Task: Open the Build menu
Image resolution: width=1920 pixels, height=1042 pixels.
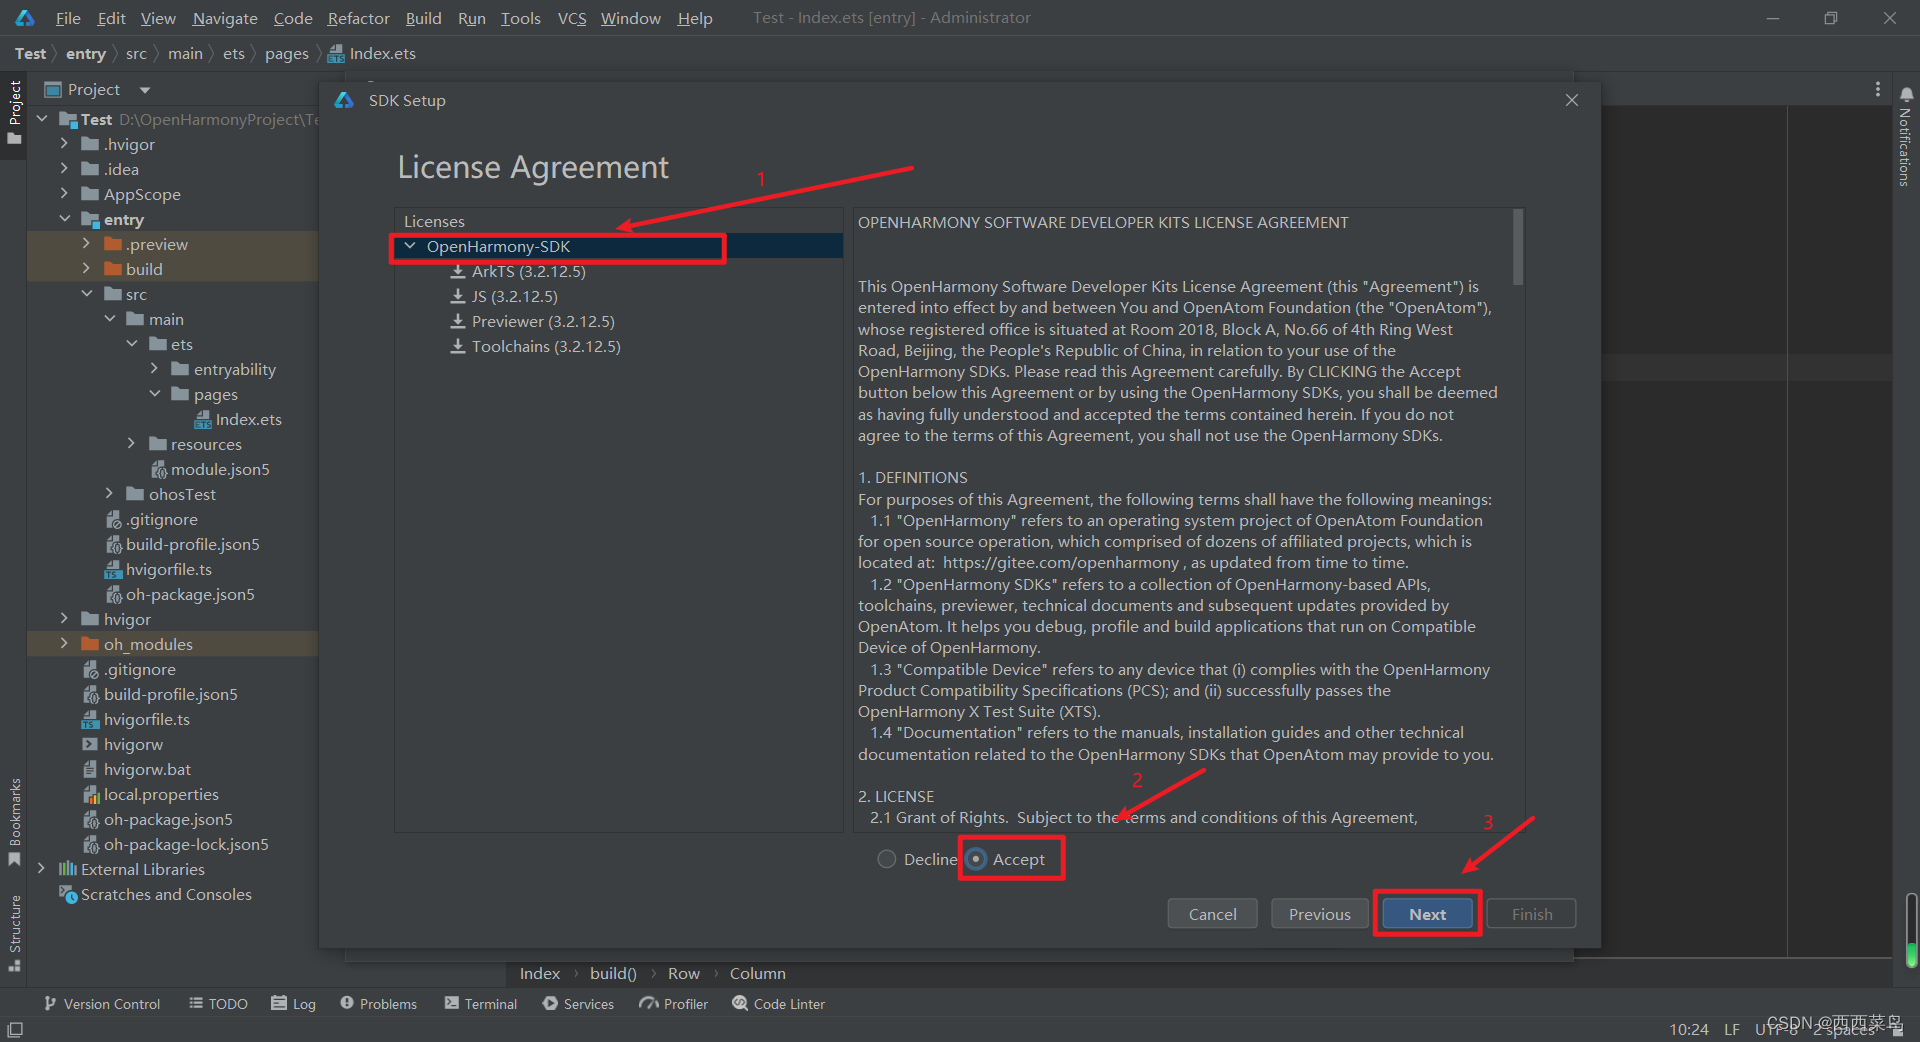Action: [423, 18]
